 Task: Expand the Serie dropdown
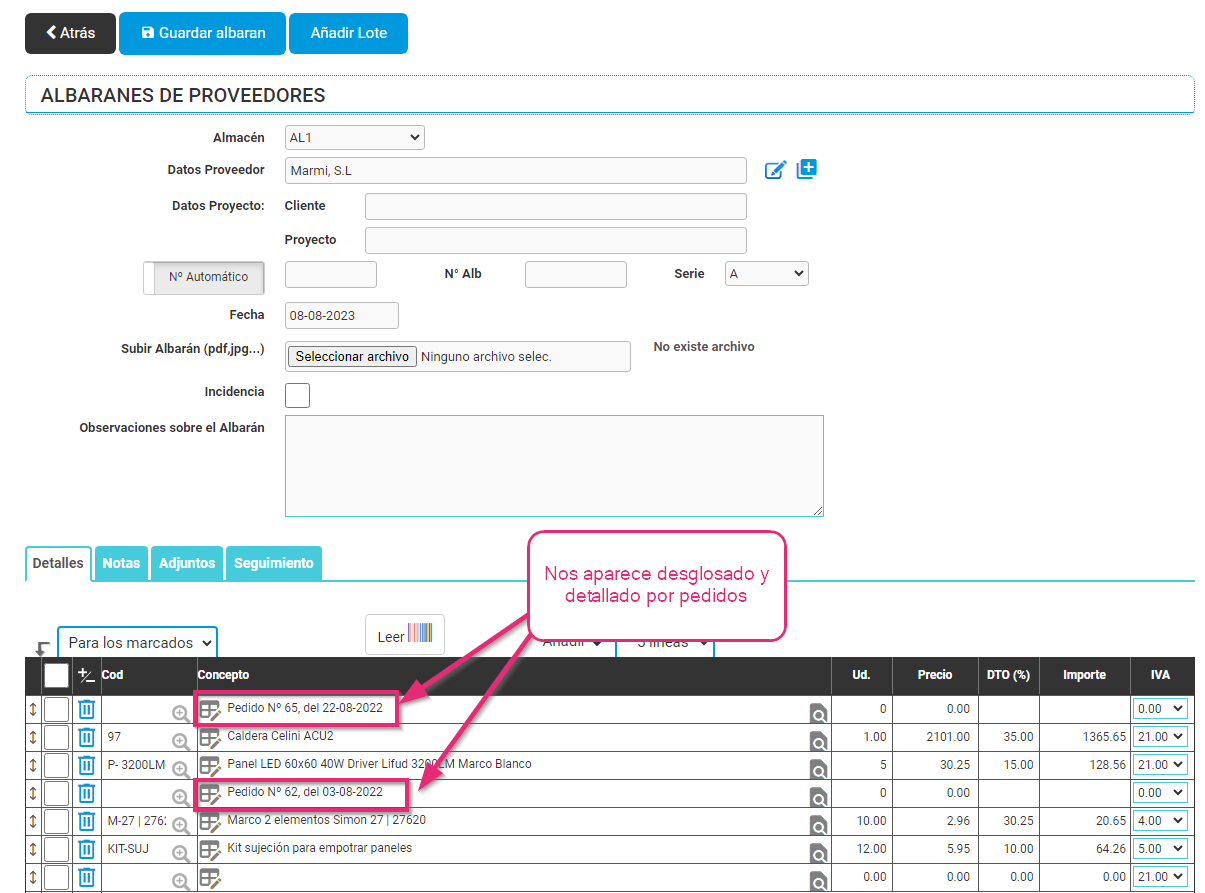(x=766, y=273)
